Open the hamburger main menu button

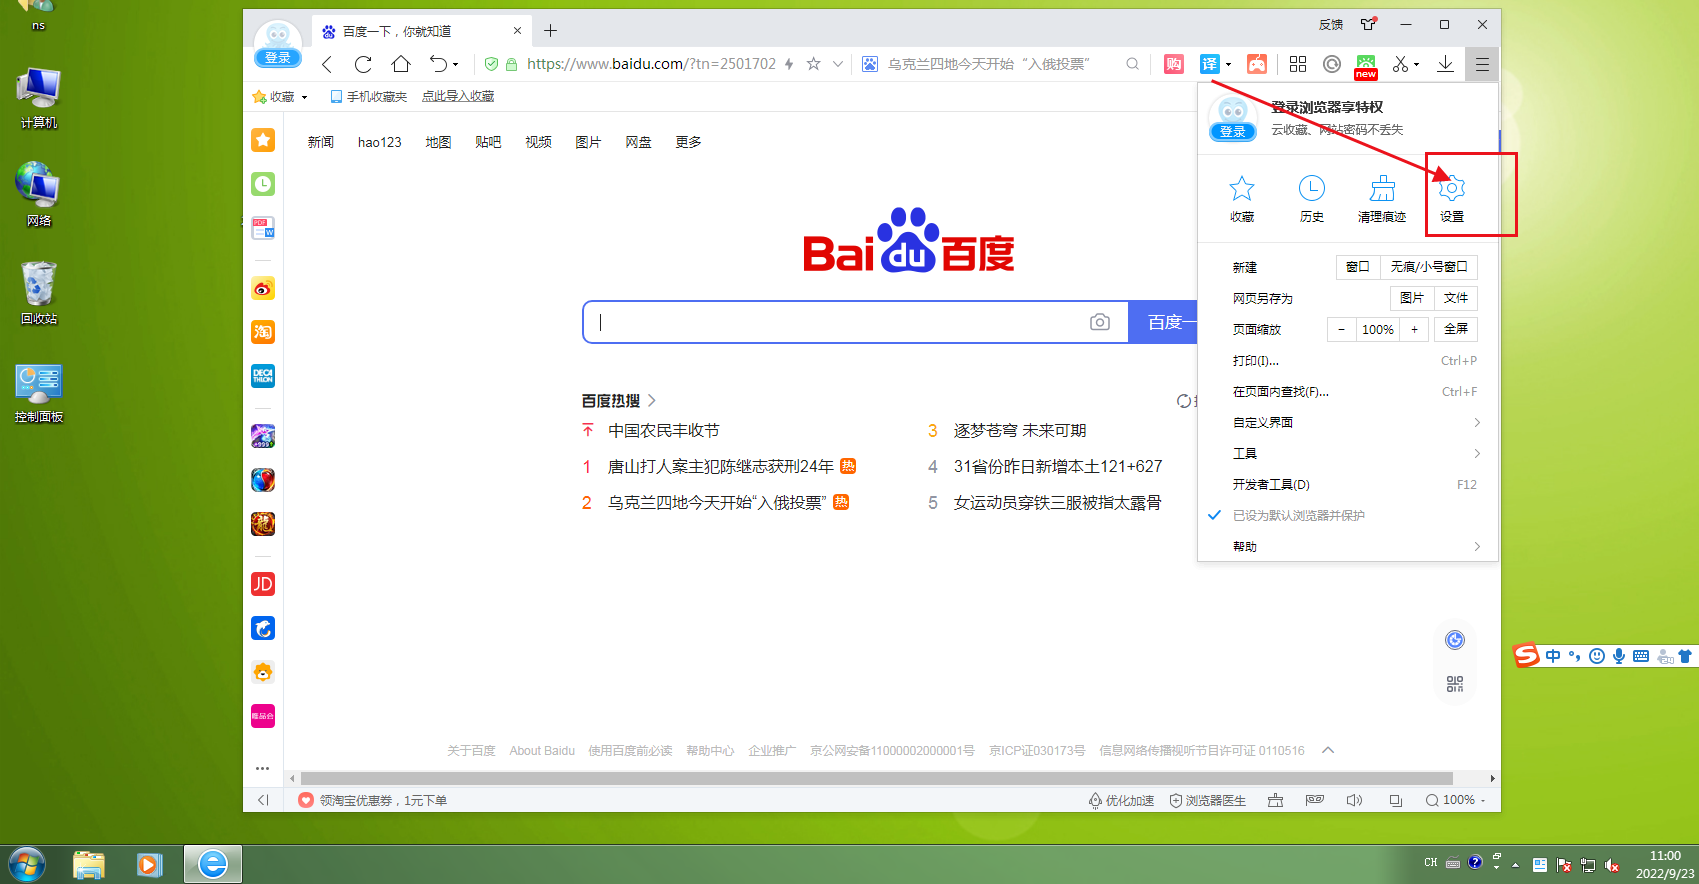[x=1482, y=64]
